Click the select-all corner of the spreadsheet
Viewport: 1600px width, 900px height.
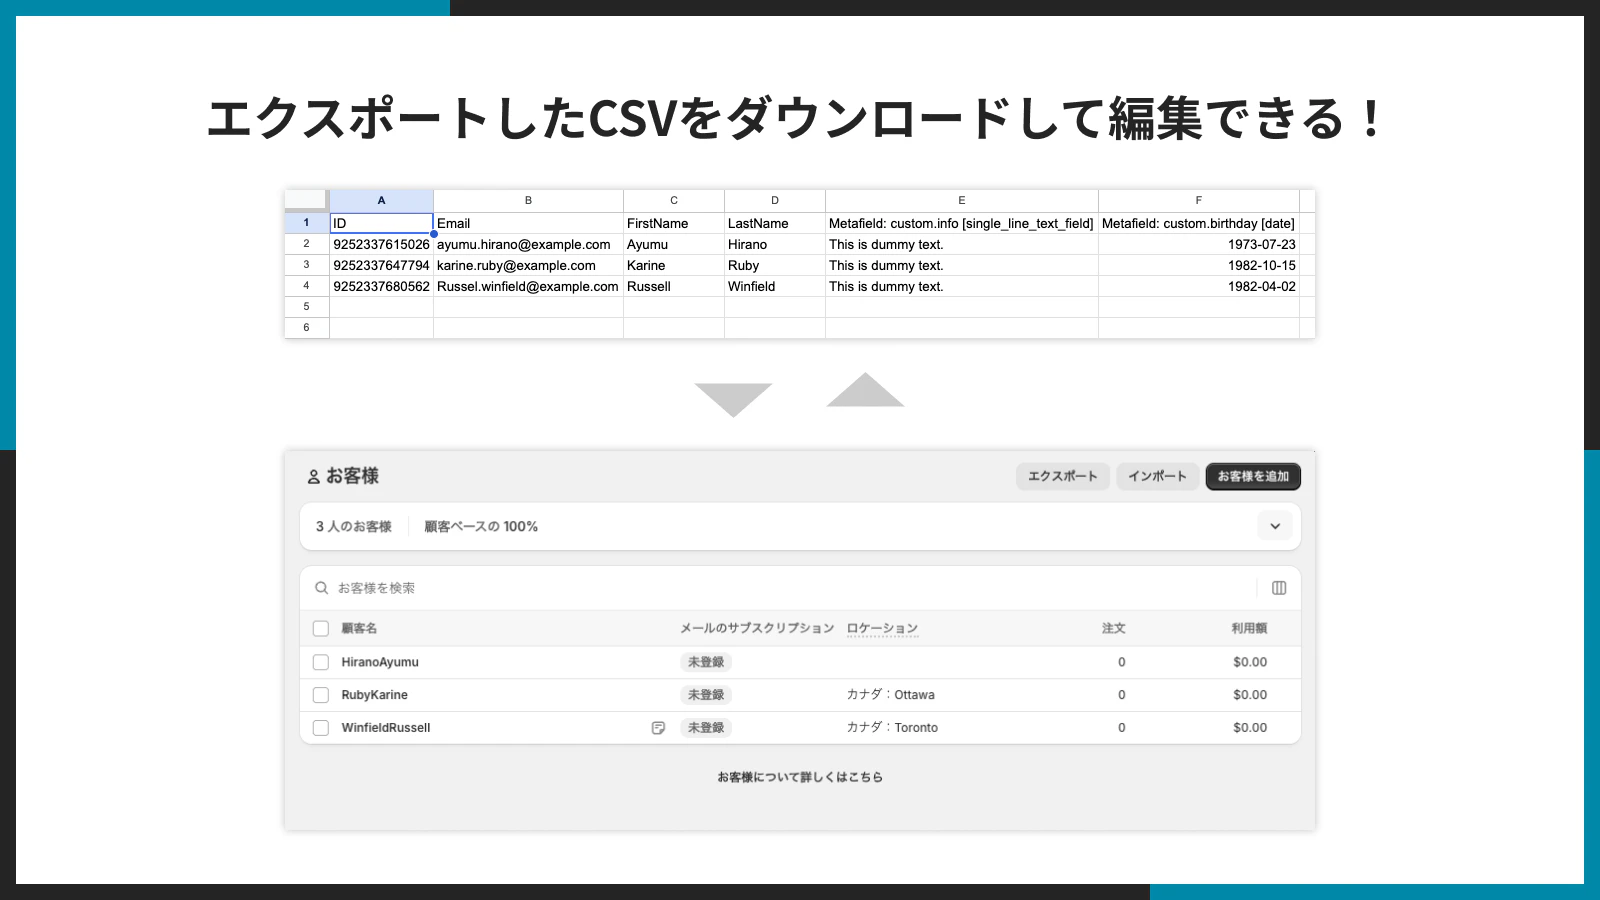[307, 200]
